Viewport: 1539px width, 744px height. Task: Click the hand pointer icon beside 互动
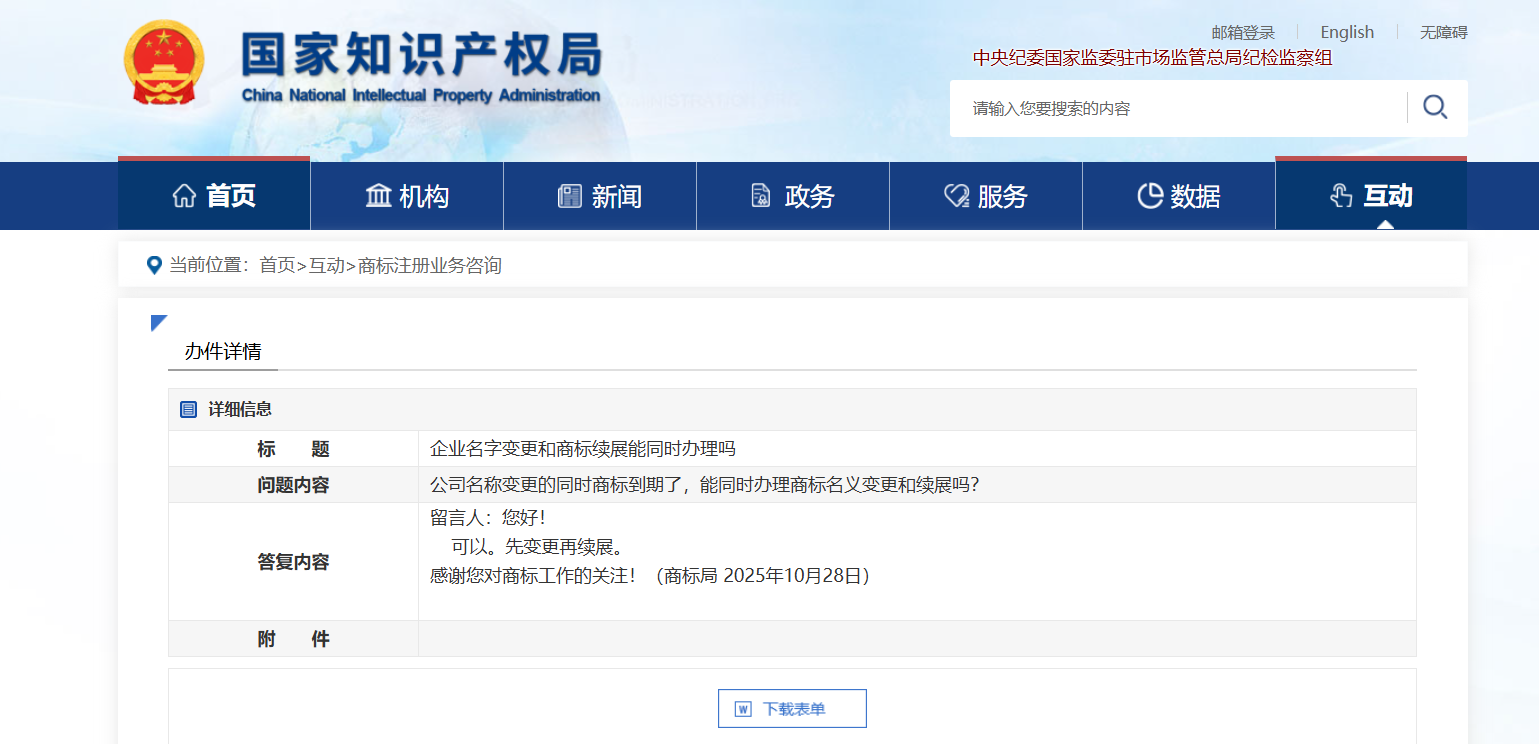pyautogui.click(x=1341, y=196)
